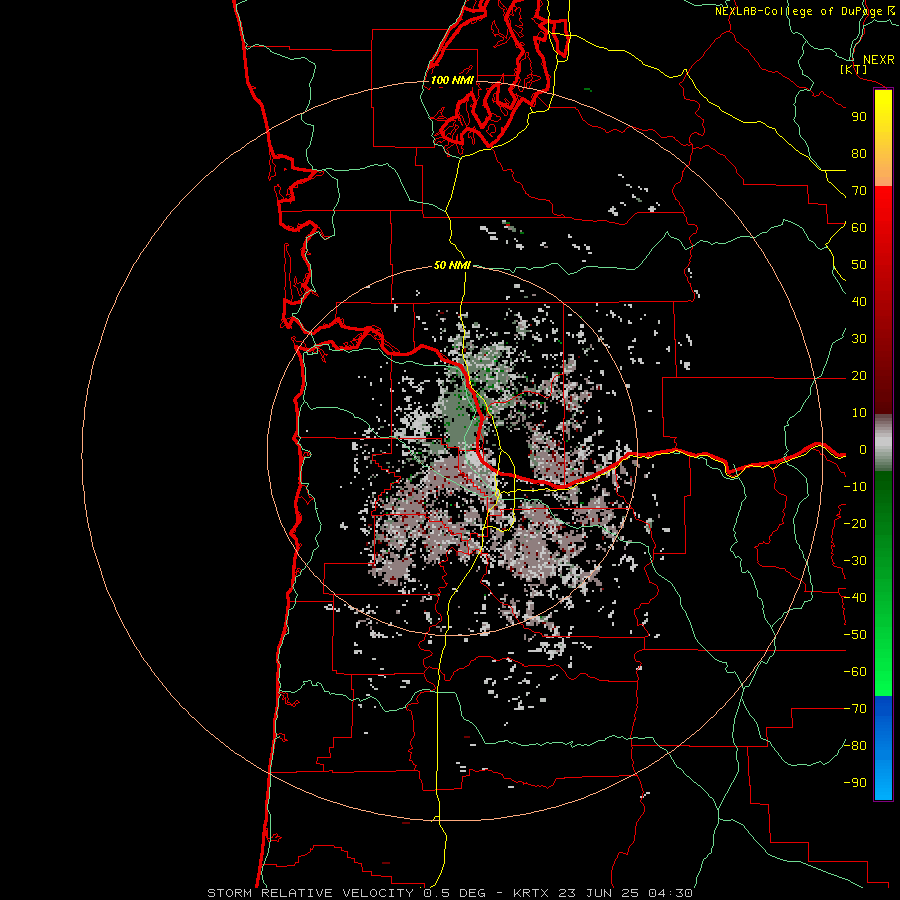The height and width of the screenshot is (900, 900).
Task: Click the positive 10 velocity scale label
Action: click(859, 413)
